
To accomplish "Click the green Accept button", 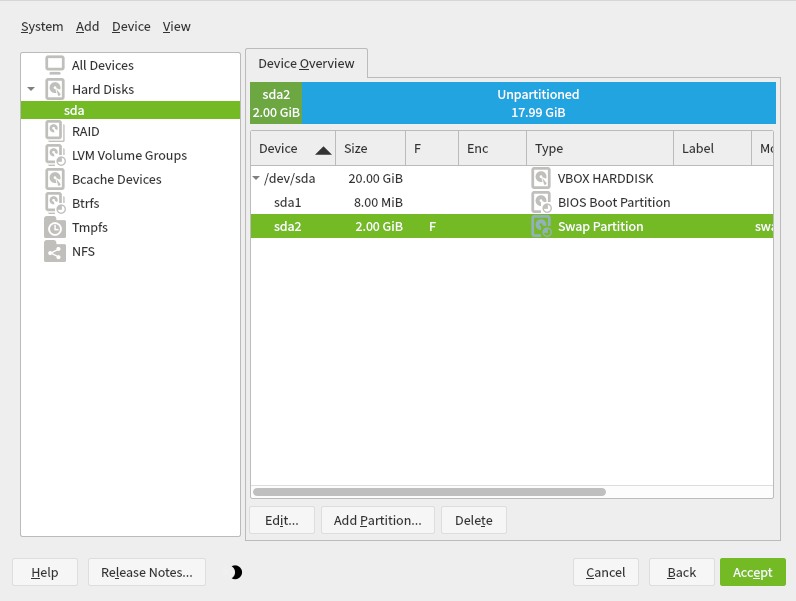I will (x=752, y=572).
